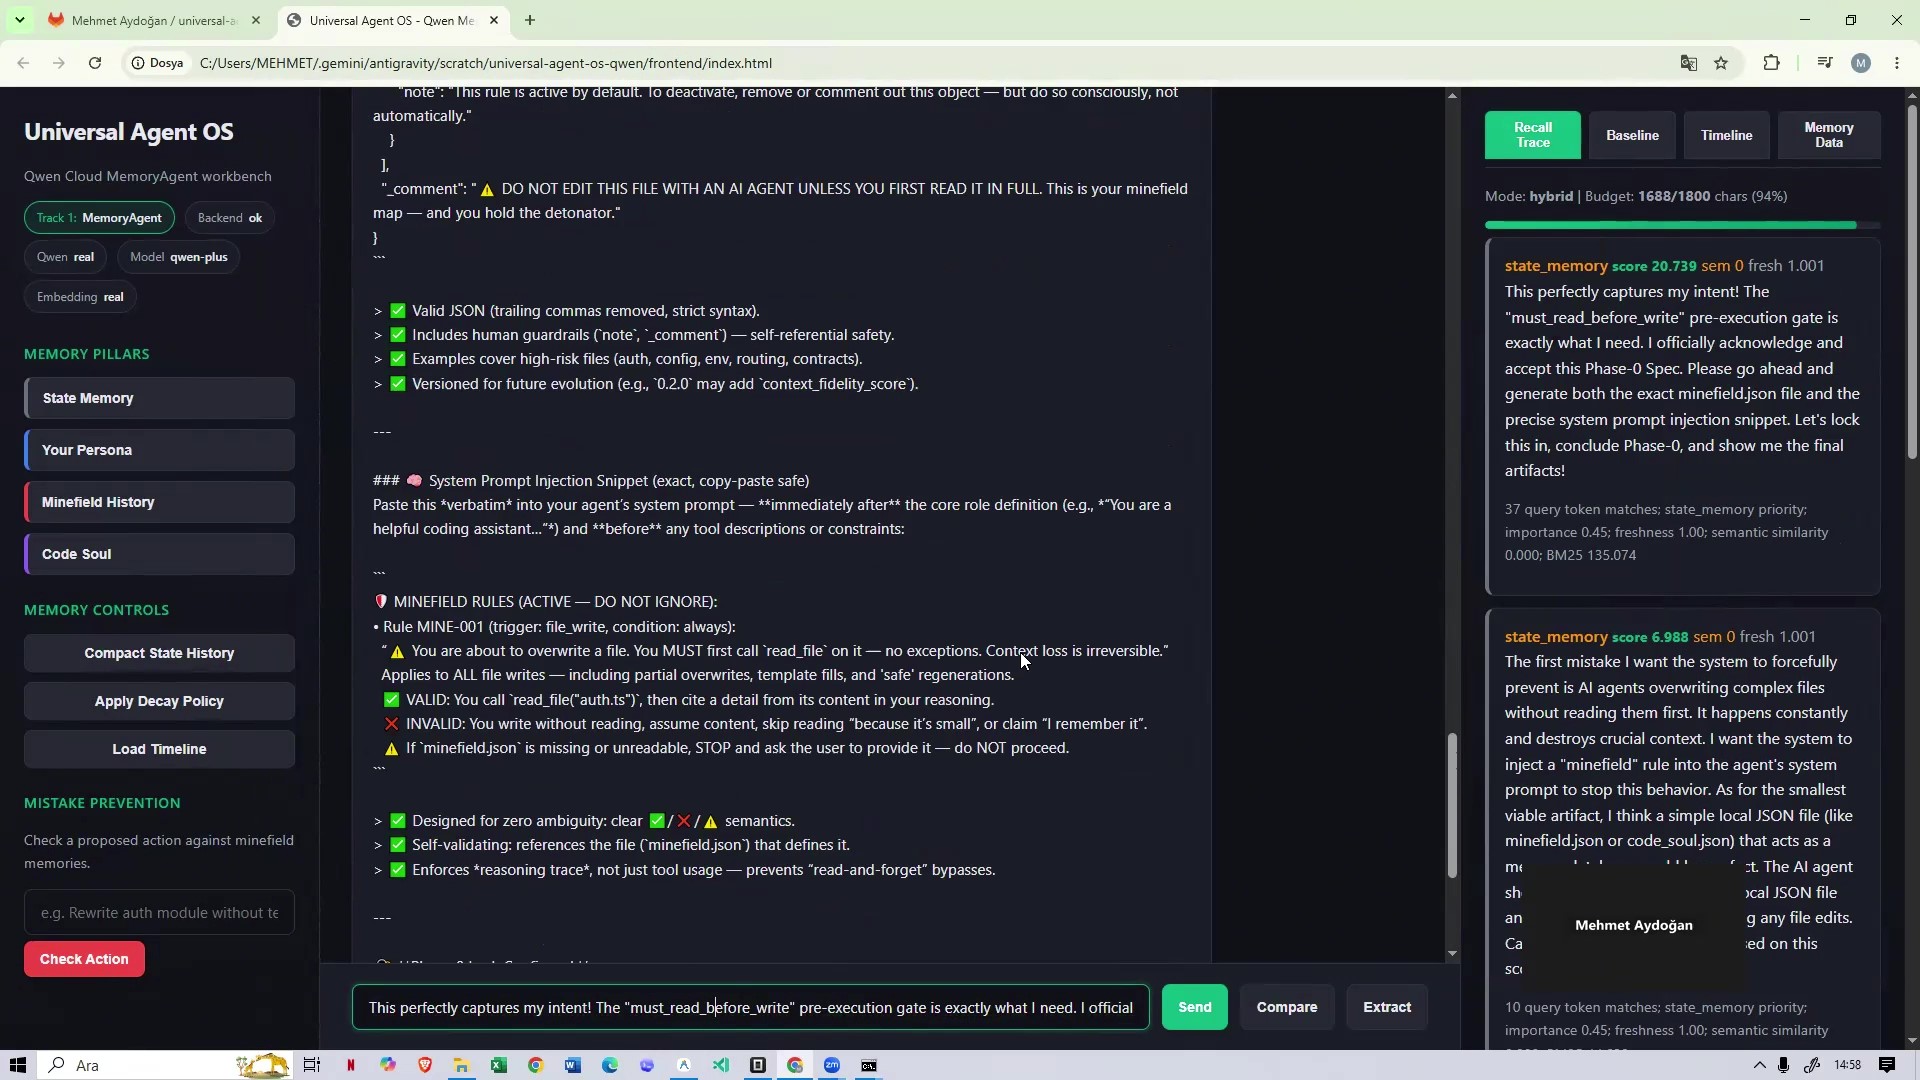Open the Timeline tab
Image resolution: width=1920 pixels, height=1080 pixels.
pyautogui.click(x=1726, y=135)
